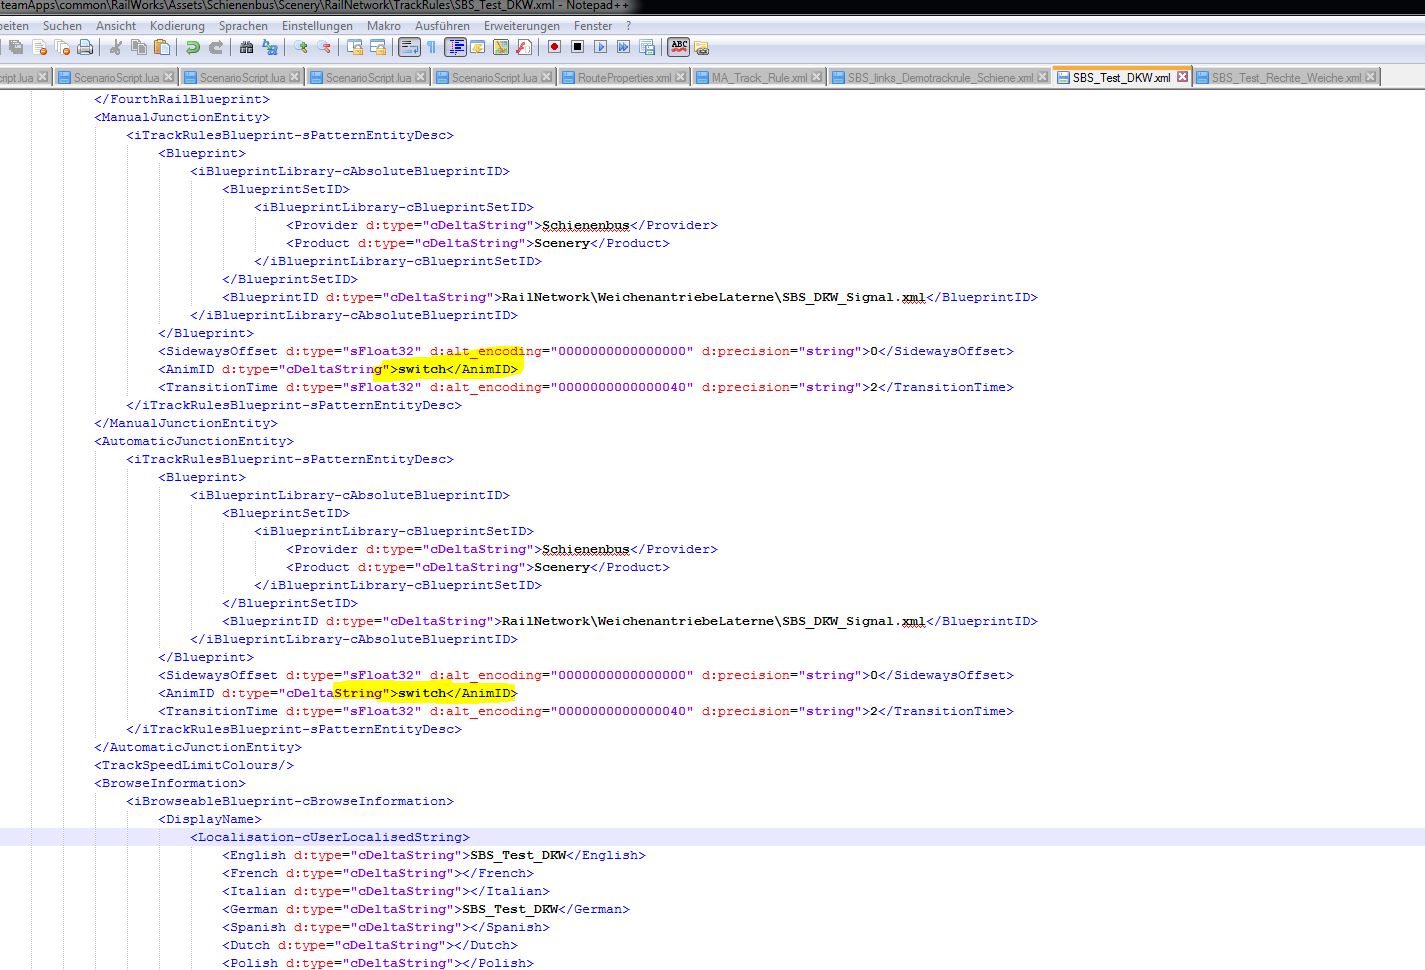The width and height of the screenshot is (1425, 970).
Task: Open Find with the binoculars icon
Action: tap(247, 47)
